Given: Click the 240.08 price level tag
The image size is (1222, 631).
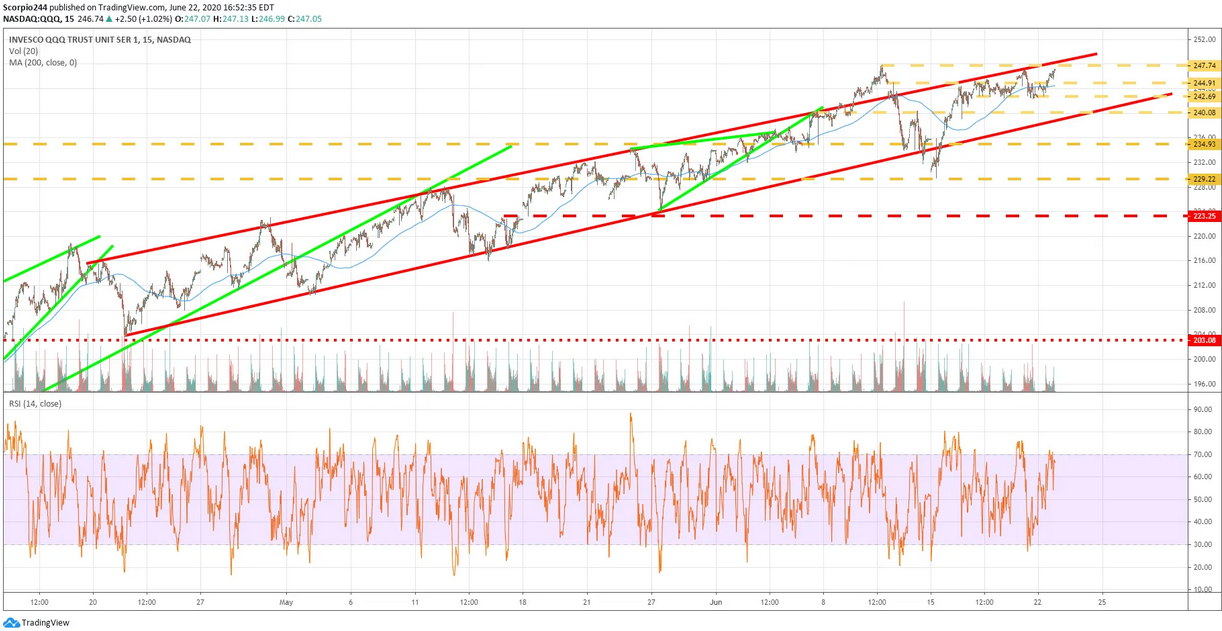Looking at the screenshot, I should (1202, 112).
